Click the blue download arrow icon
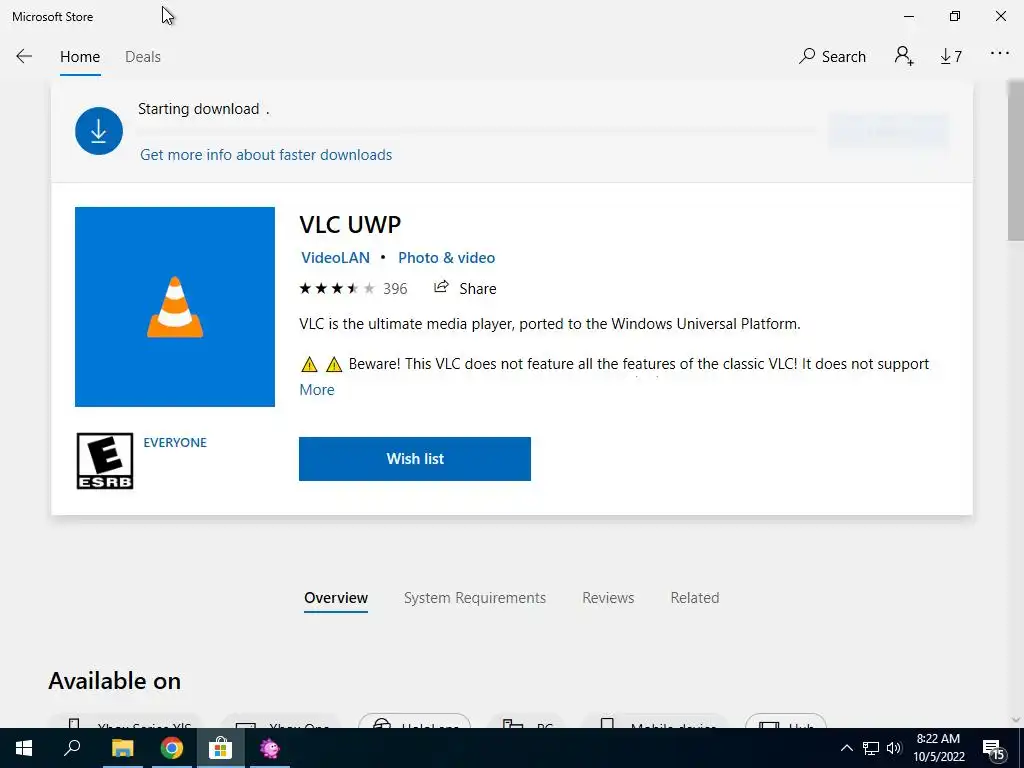This screenshot has width=1024, height=768. pos(99,131)
